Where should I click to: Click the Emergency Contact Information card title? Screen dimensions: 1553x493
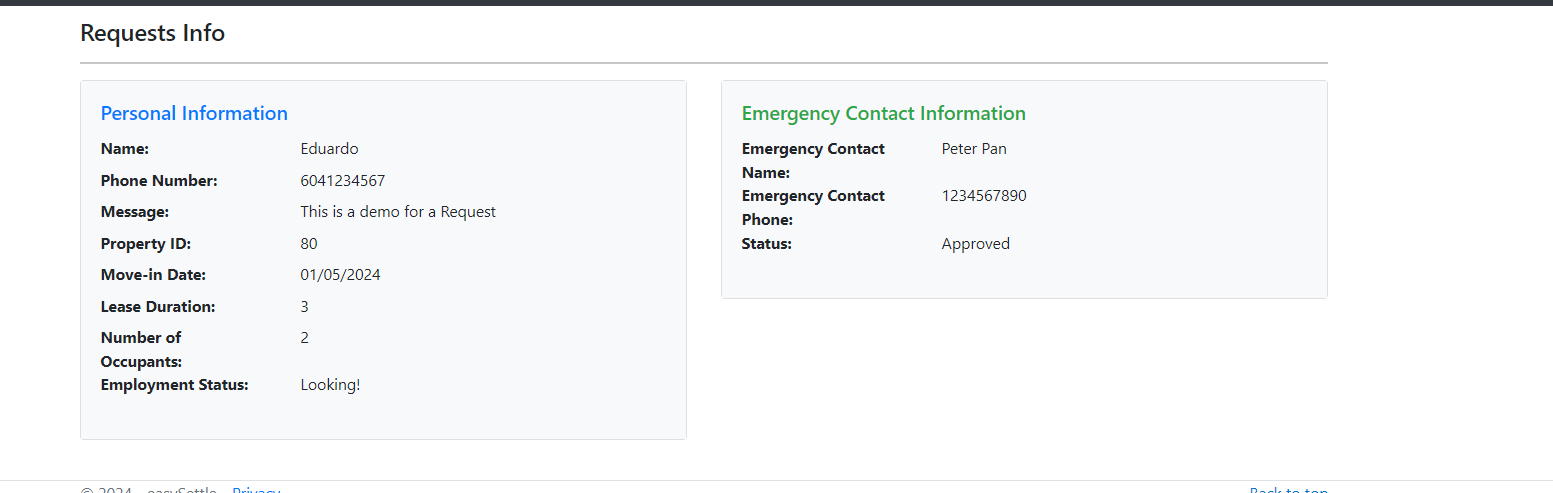[x=883, y=113]
